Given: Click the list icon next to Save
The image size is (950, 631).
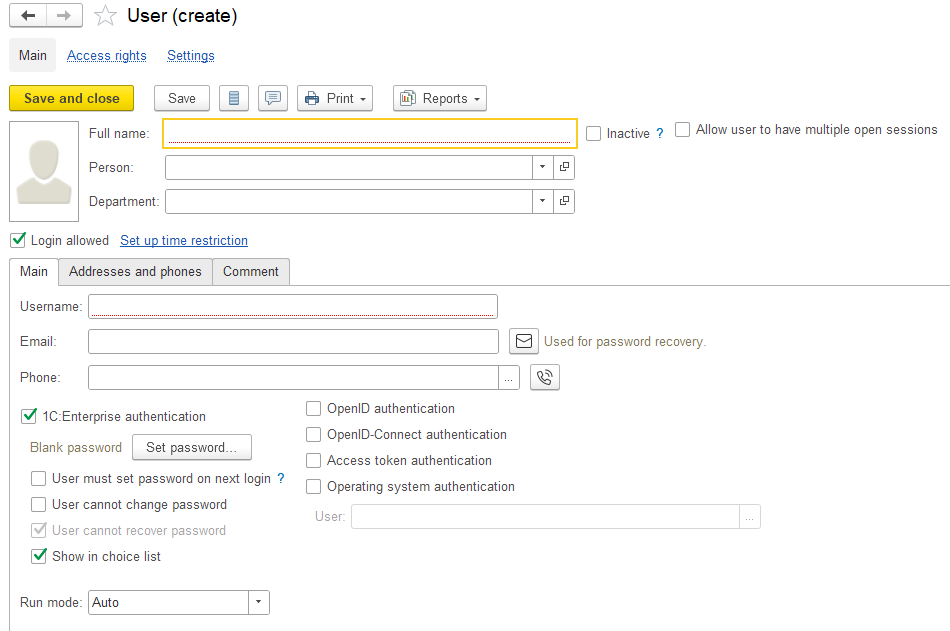Looking at the screenshot, I should (x=233, y=98).
